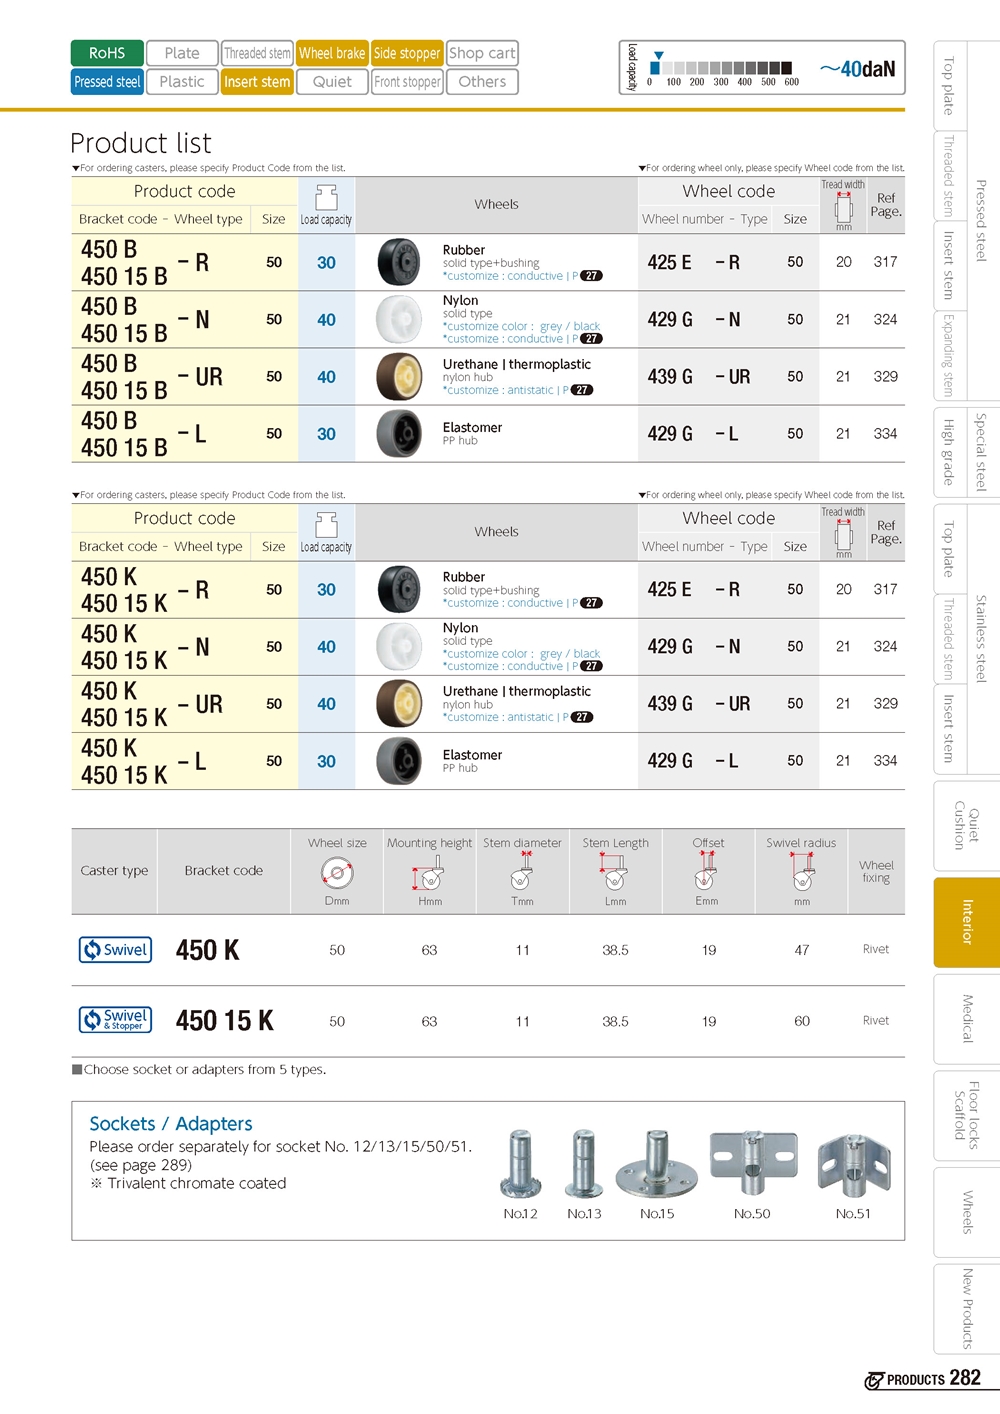Viewport: 1000px width, 1414px height.
Task: Click the load capacity weight icon in the 450 K table header
Action: (326, 524)
